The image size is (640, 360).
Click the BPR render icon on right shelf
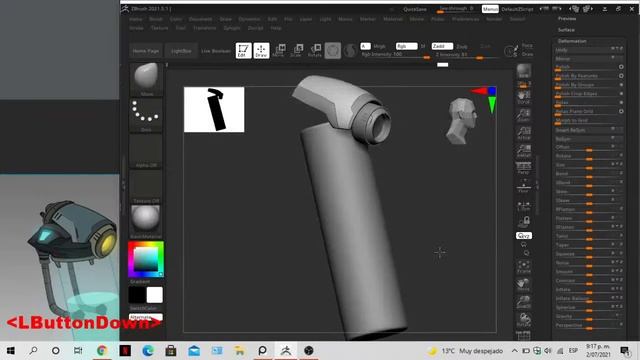pos(524,72)
